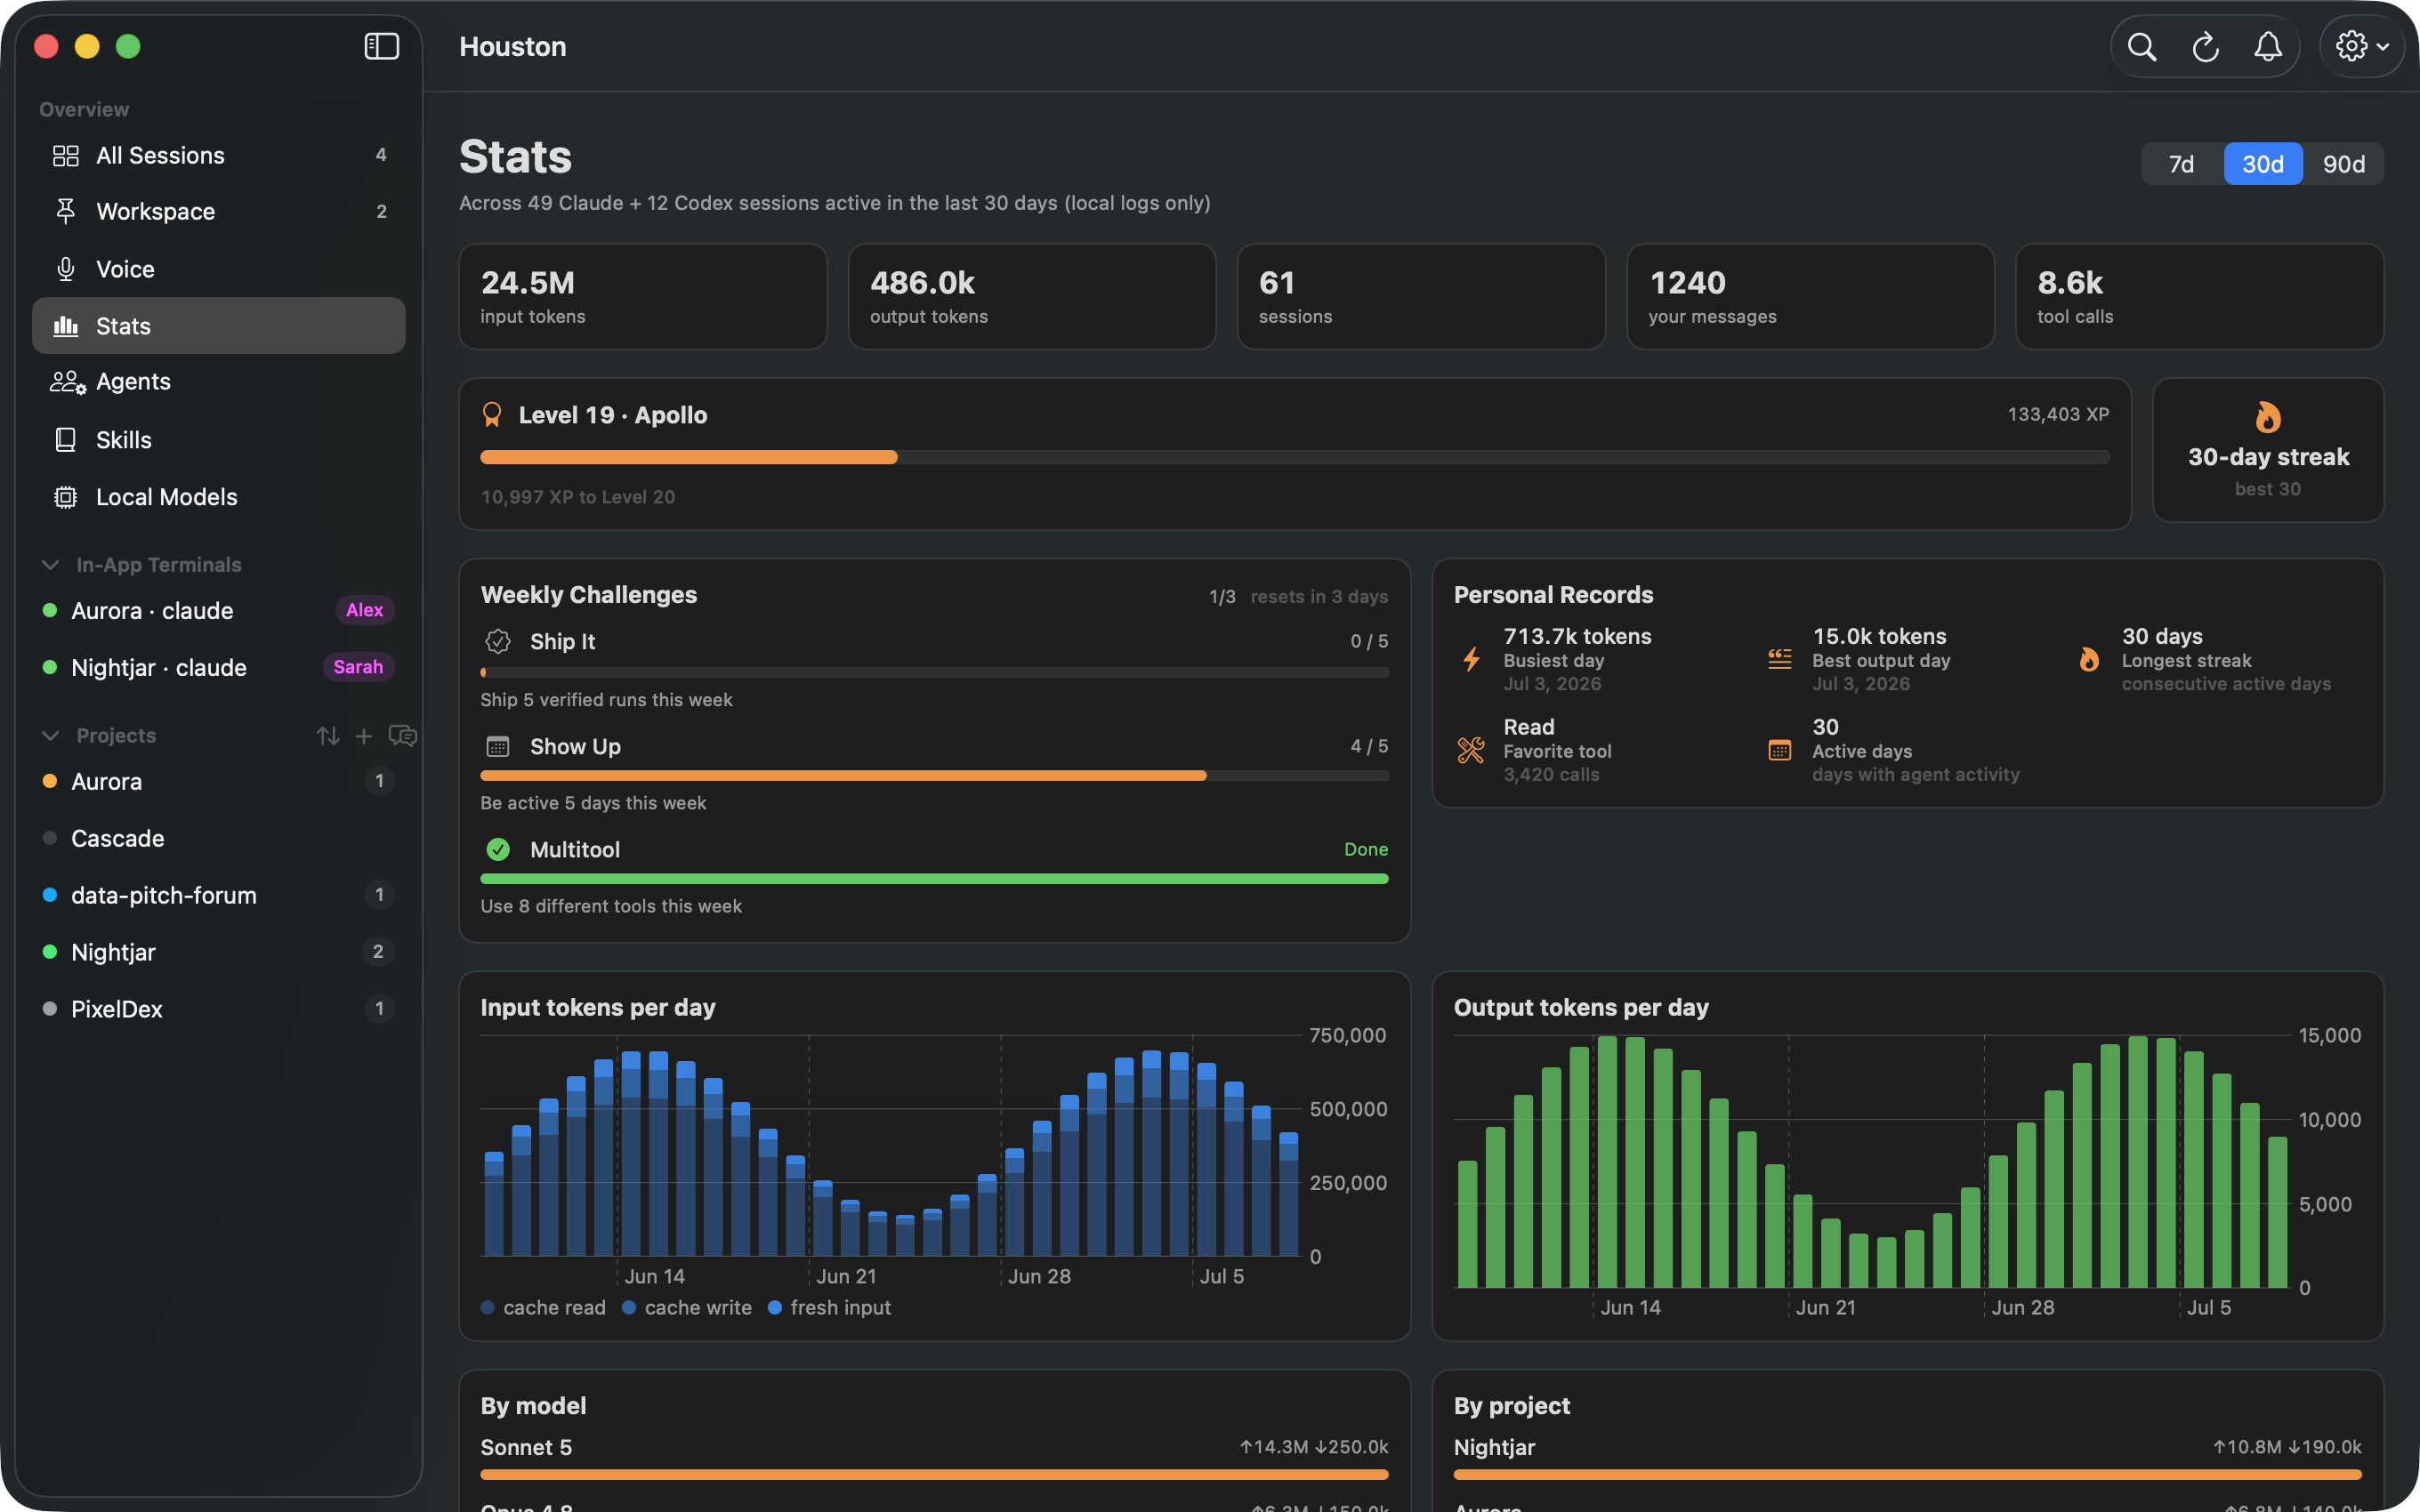Click the All Sessions grid icon
This screenshot has width=2420, height=1512.
tap(66, 155)
